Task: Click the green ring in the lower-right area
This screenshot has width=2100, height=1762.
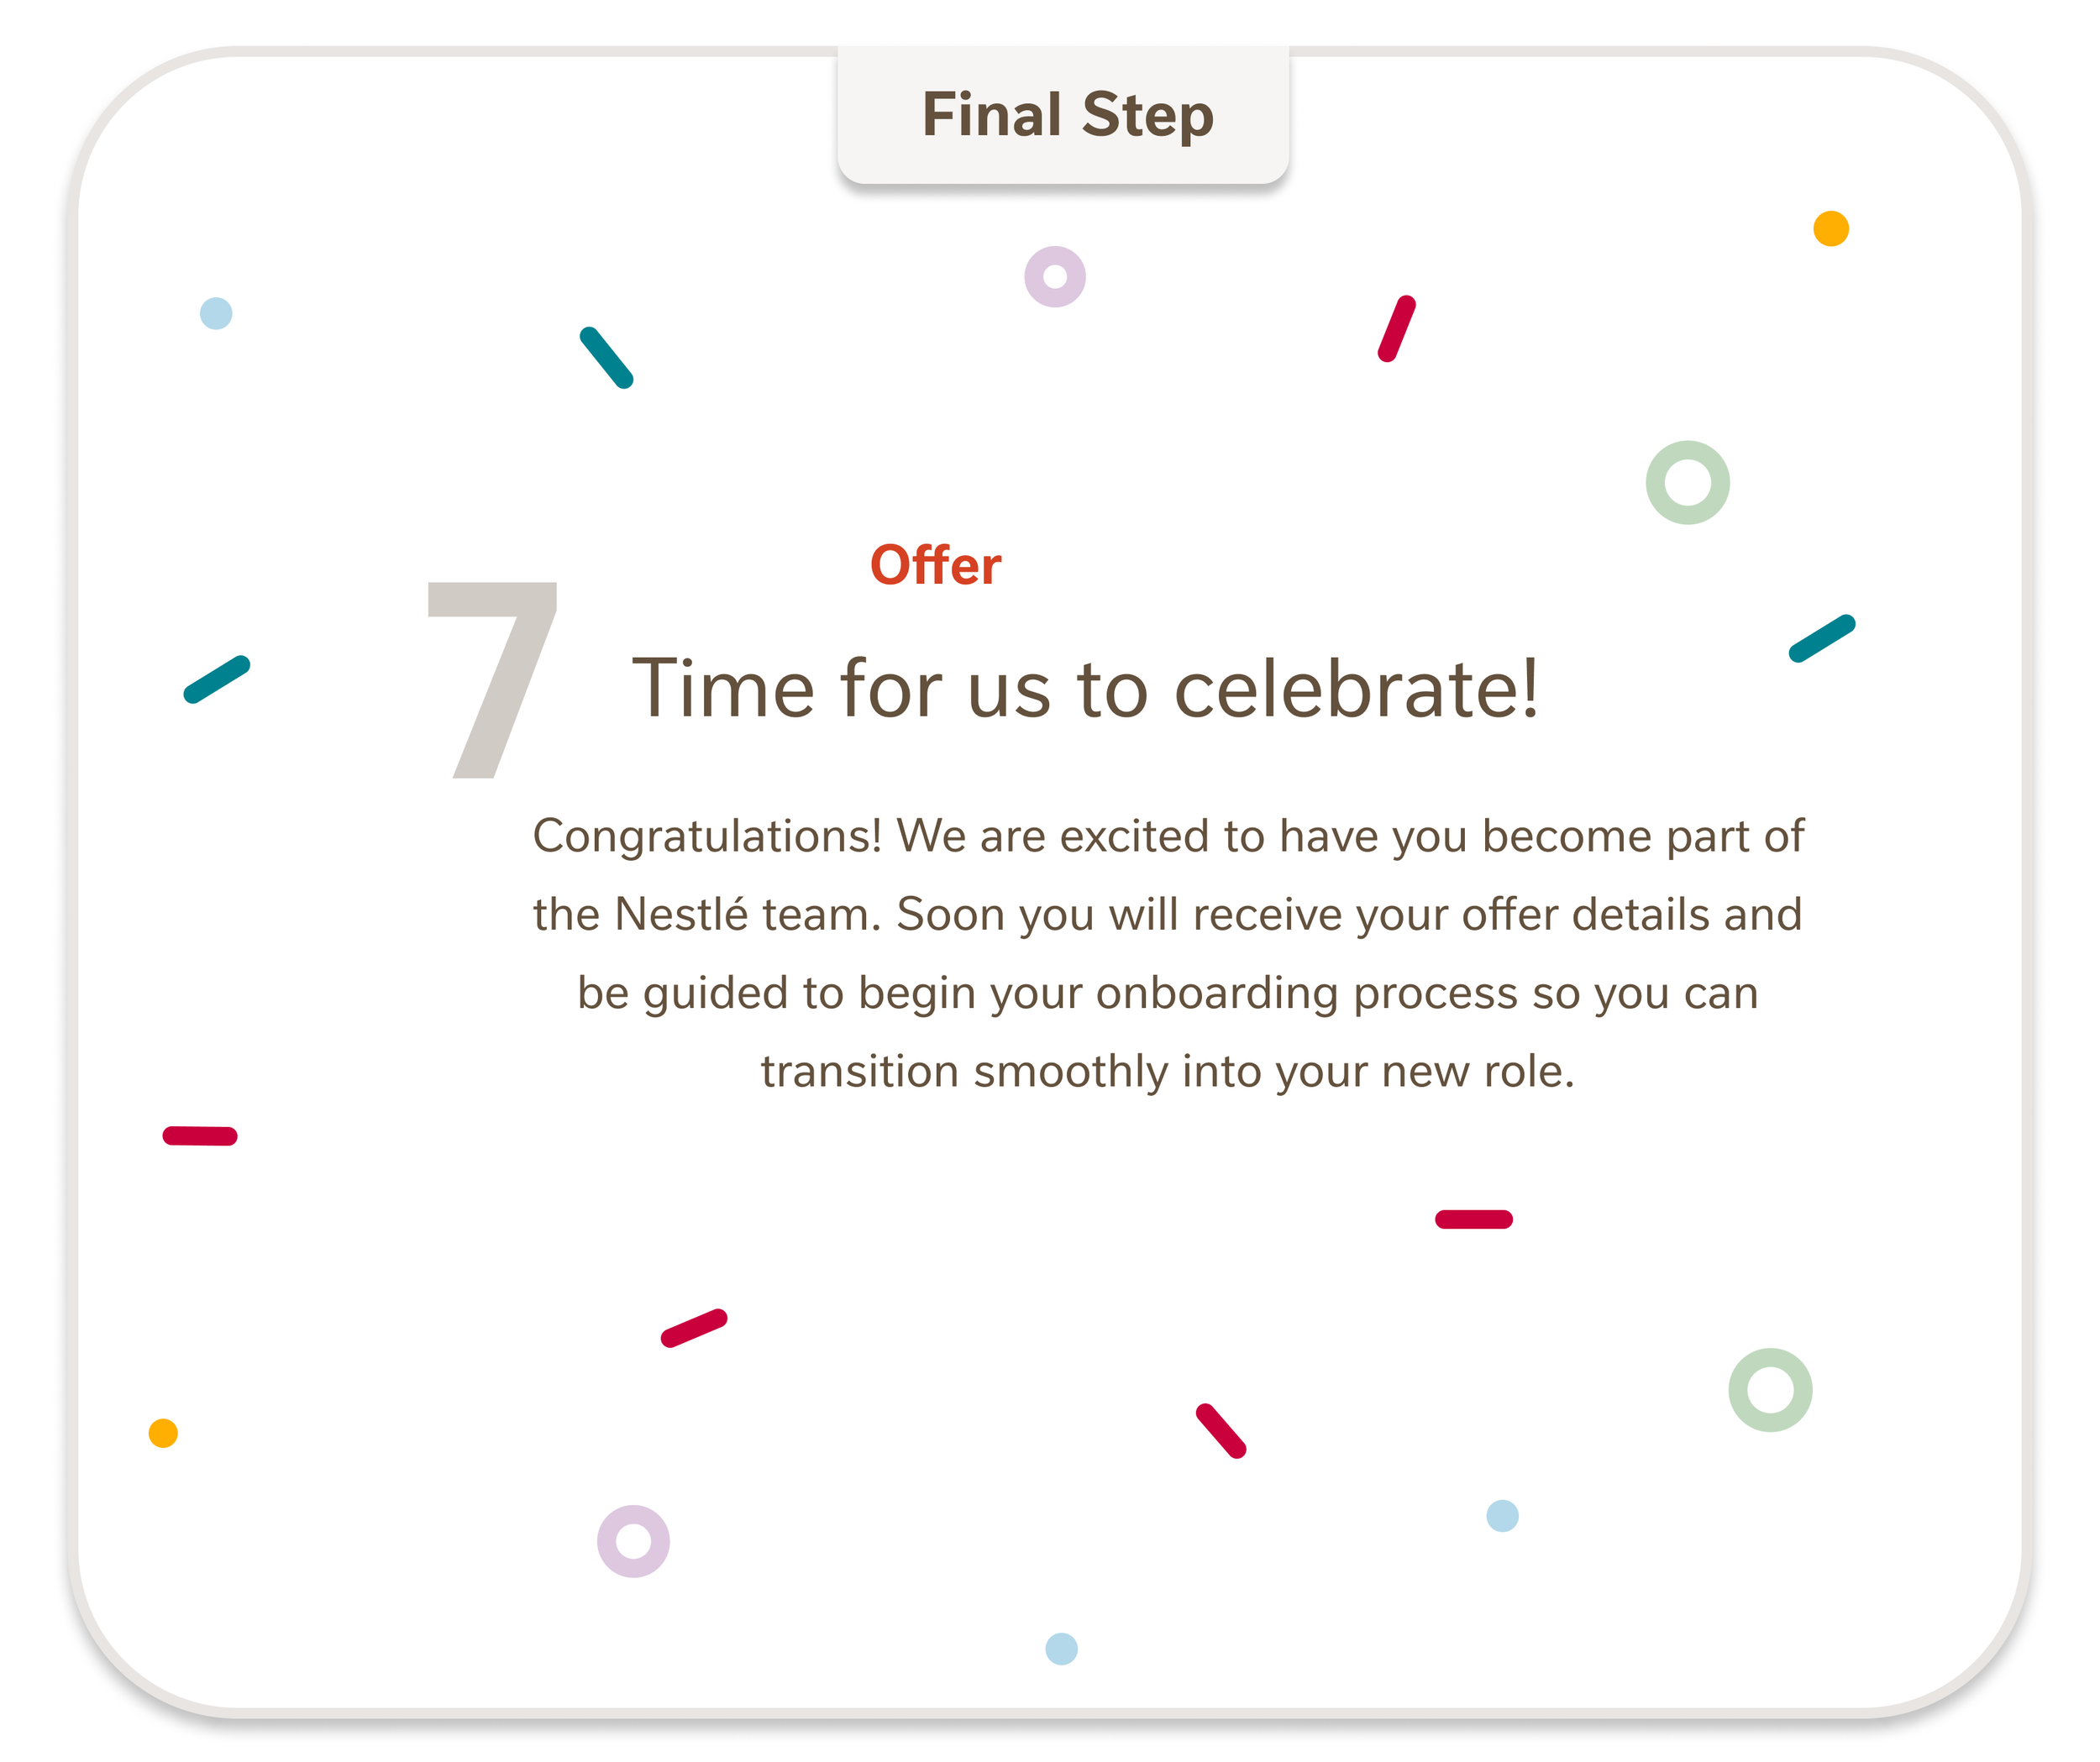Action: click(1770, 1390)
